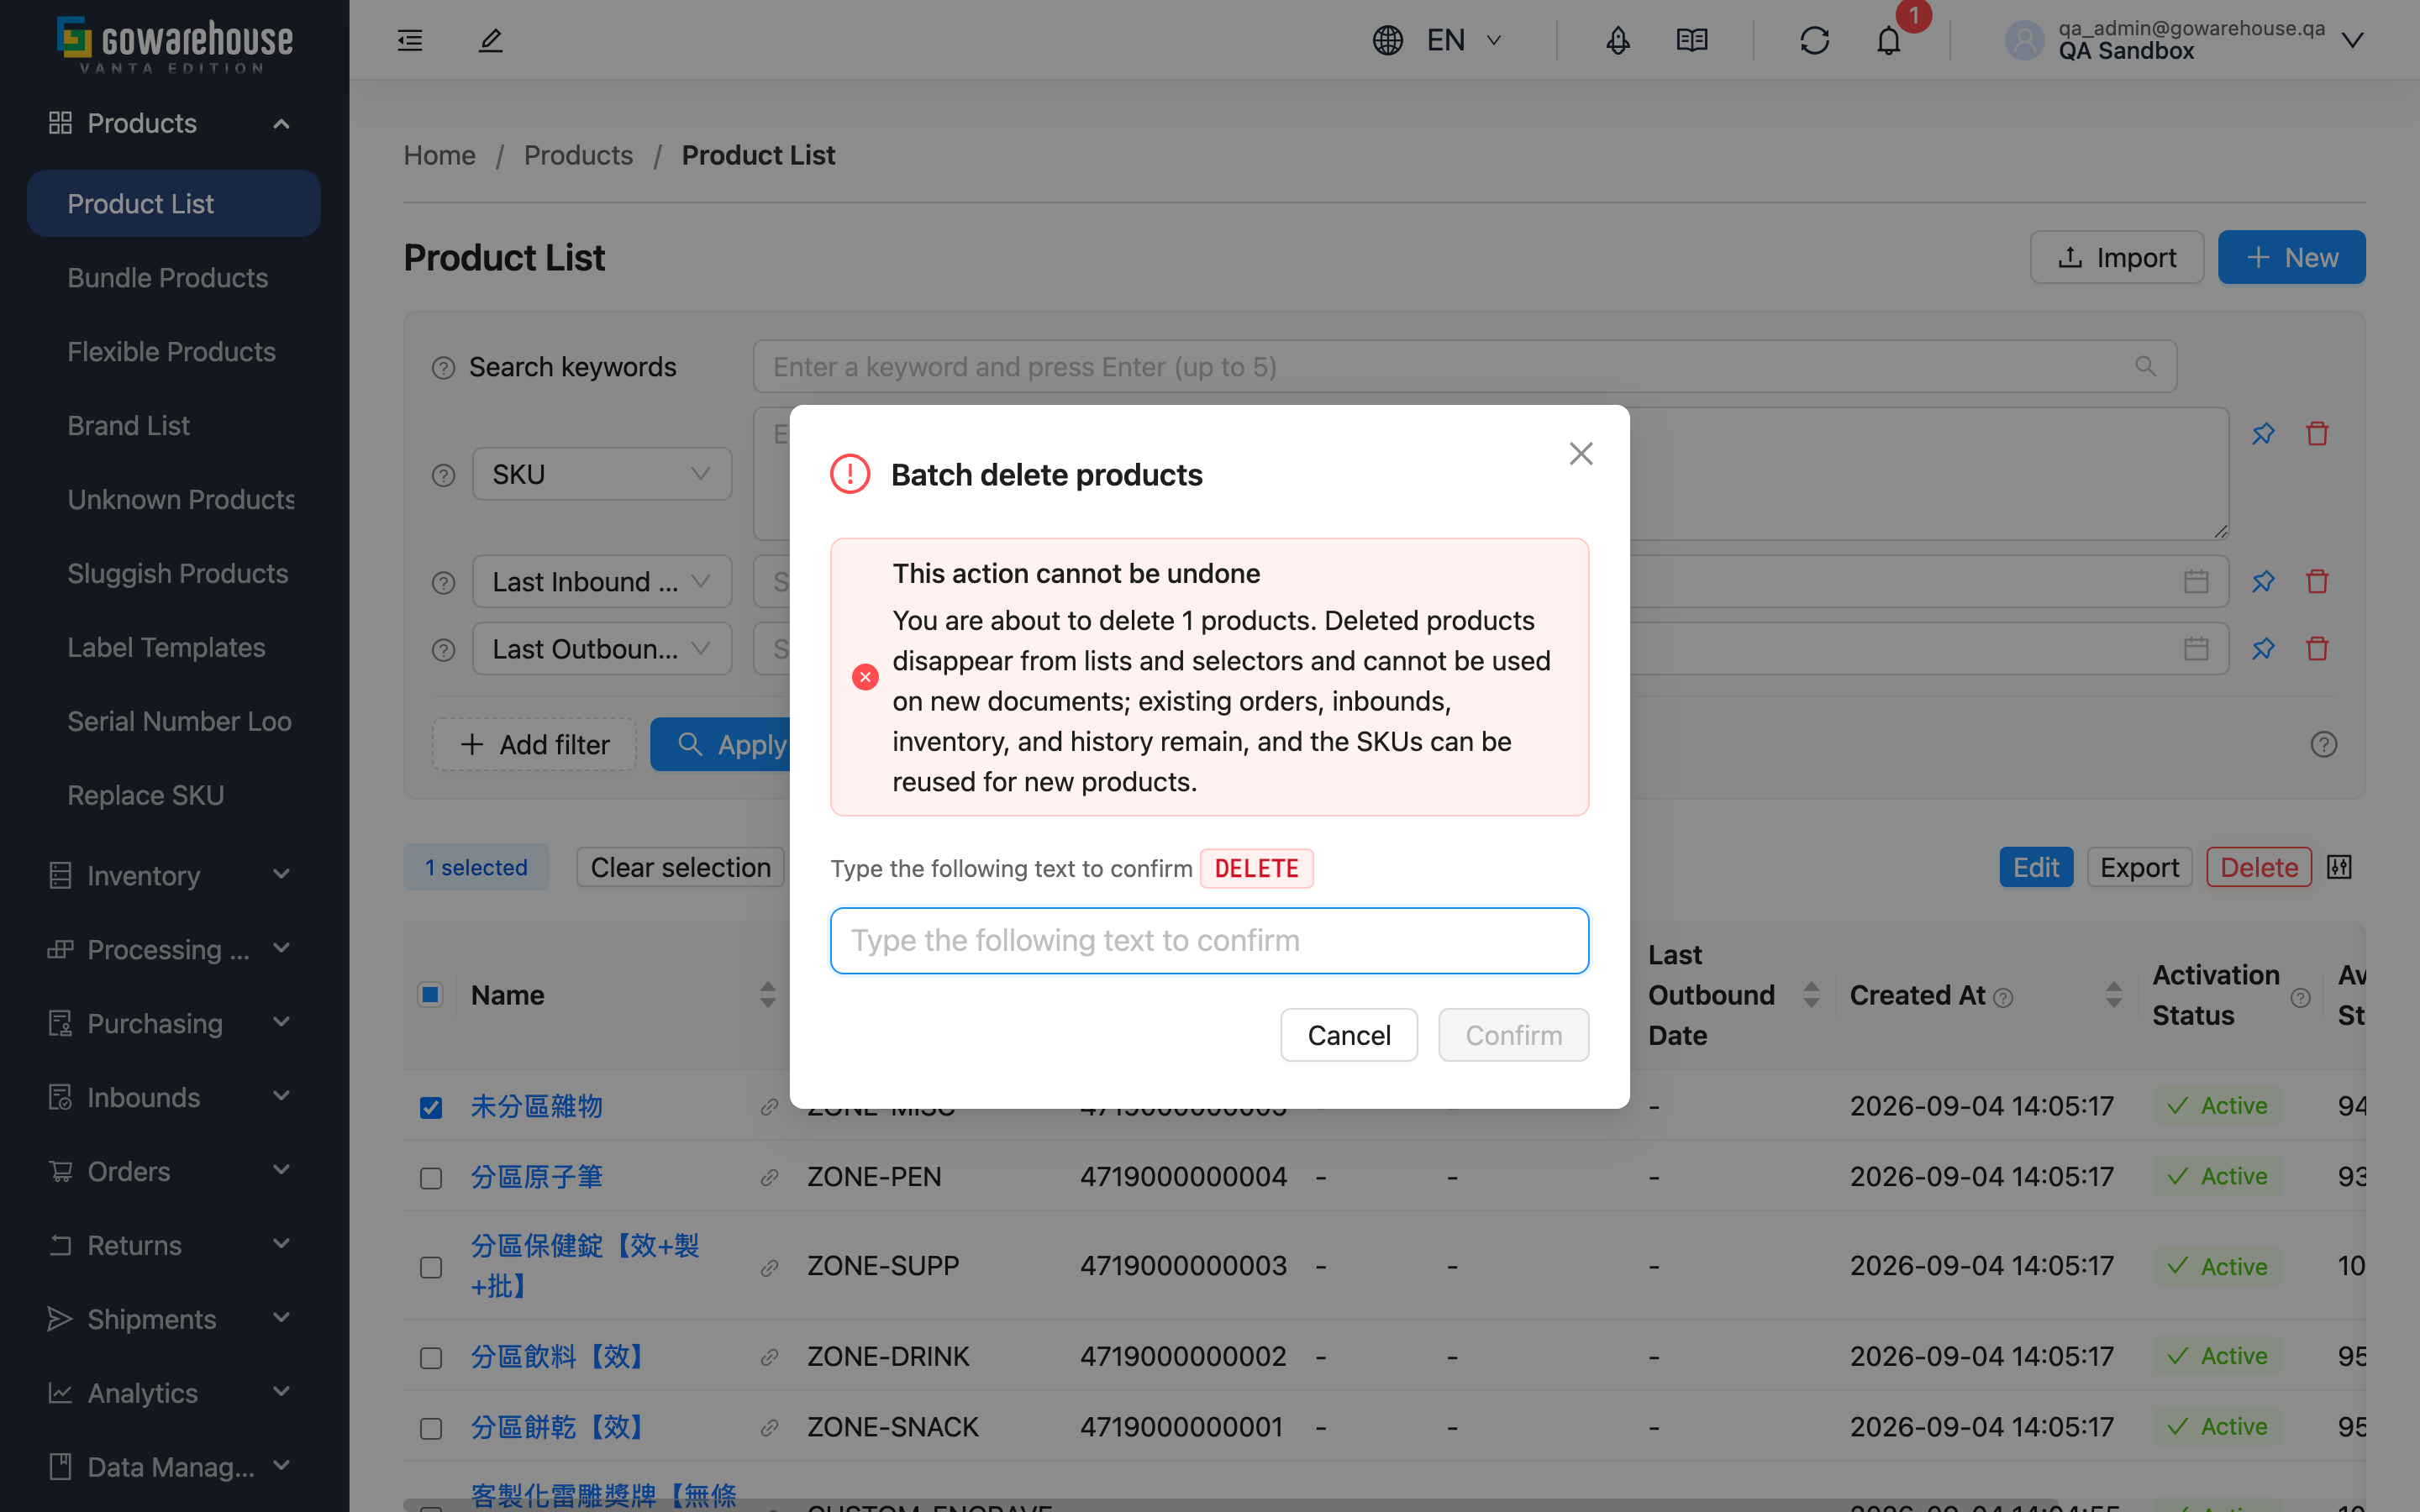Open the notifications bell

click(x=1888, y=41)
